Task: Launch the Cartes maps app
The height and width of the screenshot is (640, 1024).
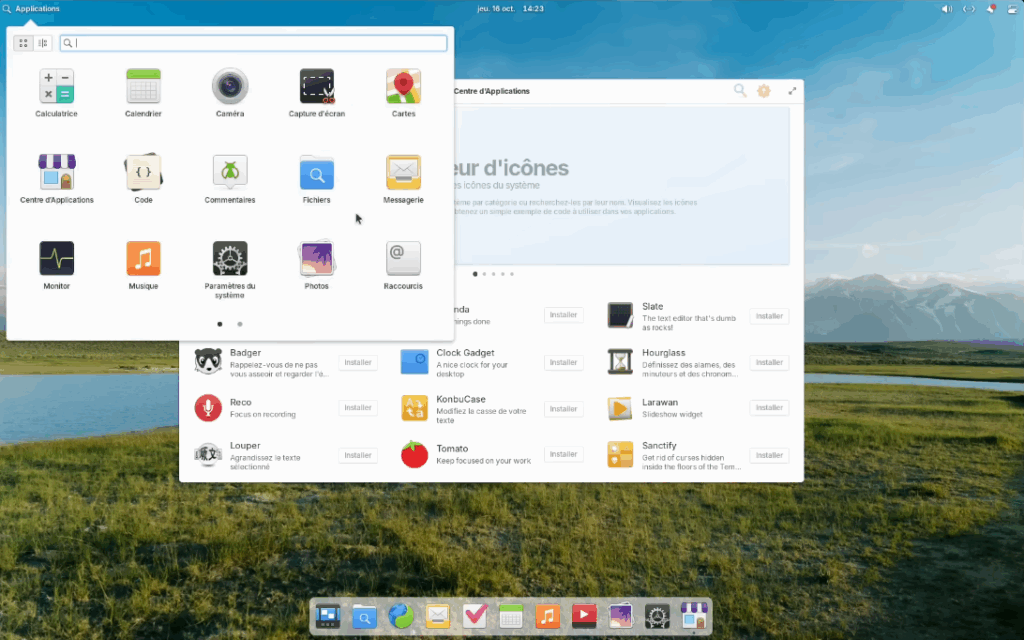Action: [403, 88]
